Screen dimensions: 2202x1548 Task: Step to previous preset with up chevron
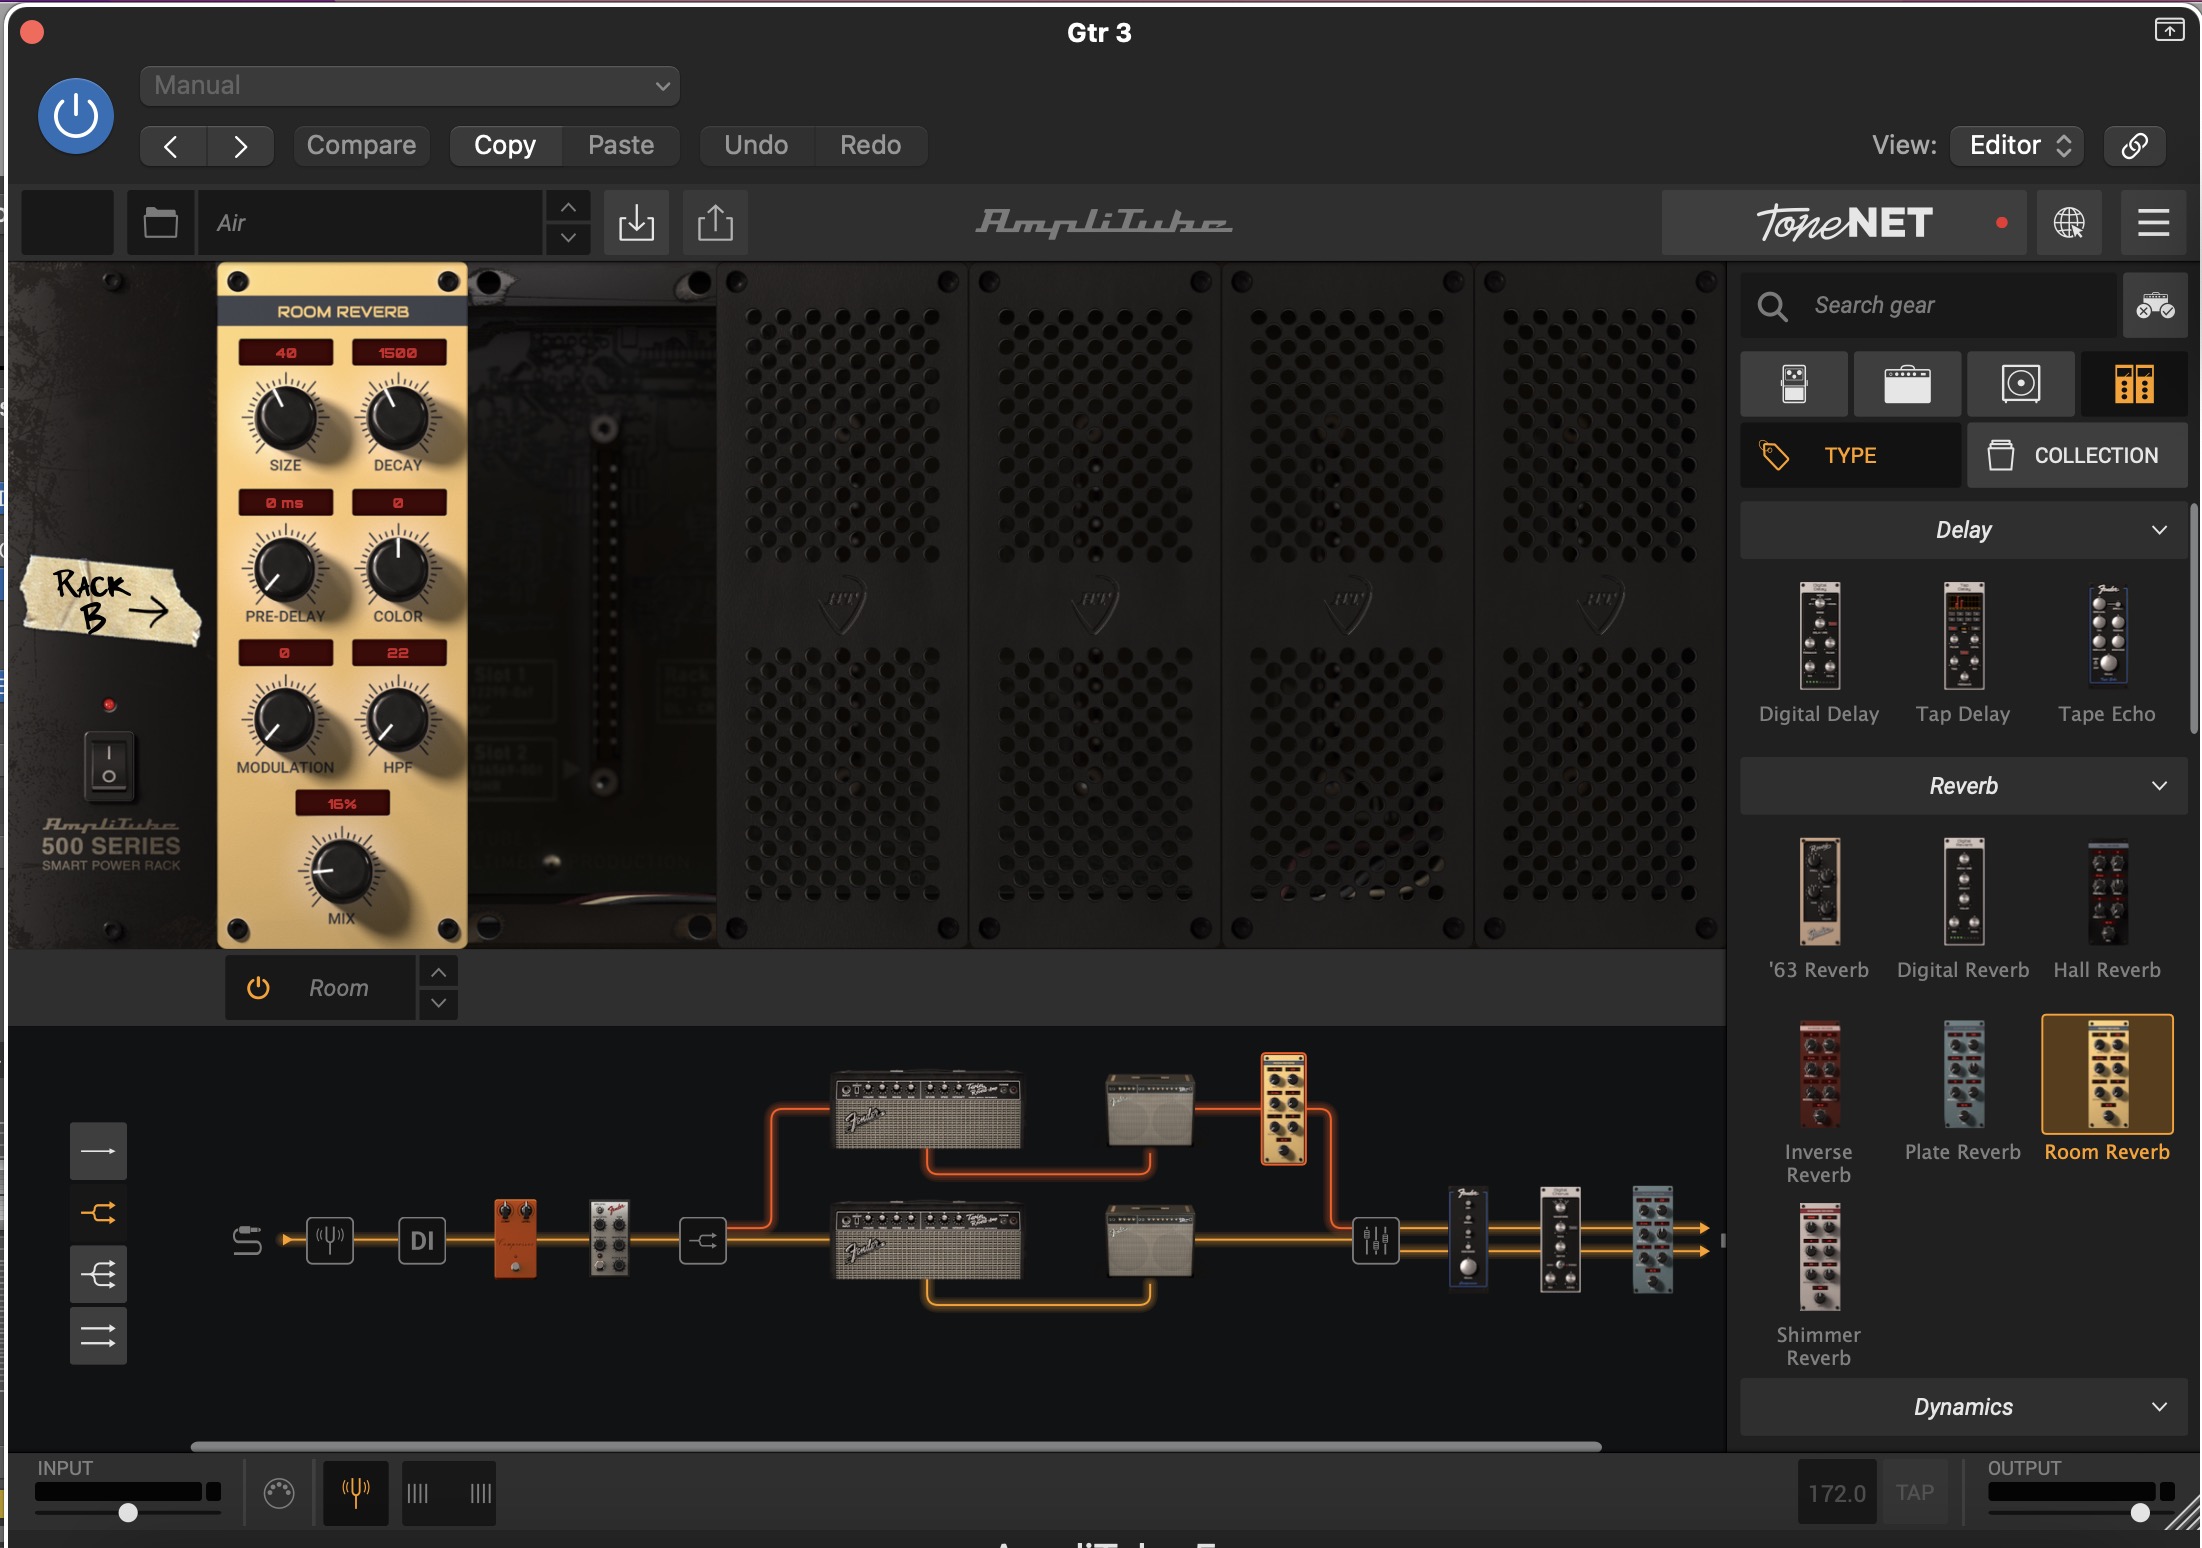pyautogui.click(x=568, y=207)
